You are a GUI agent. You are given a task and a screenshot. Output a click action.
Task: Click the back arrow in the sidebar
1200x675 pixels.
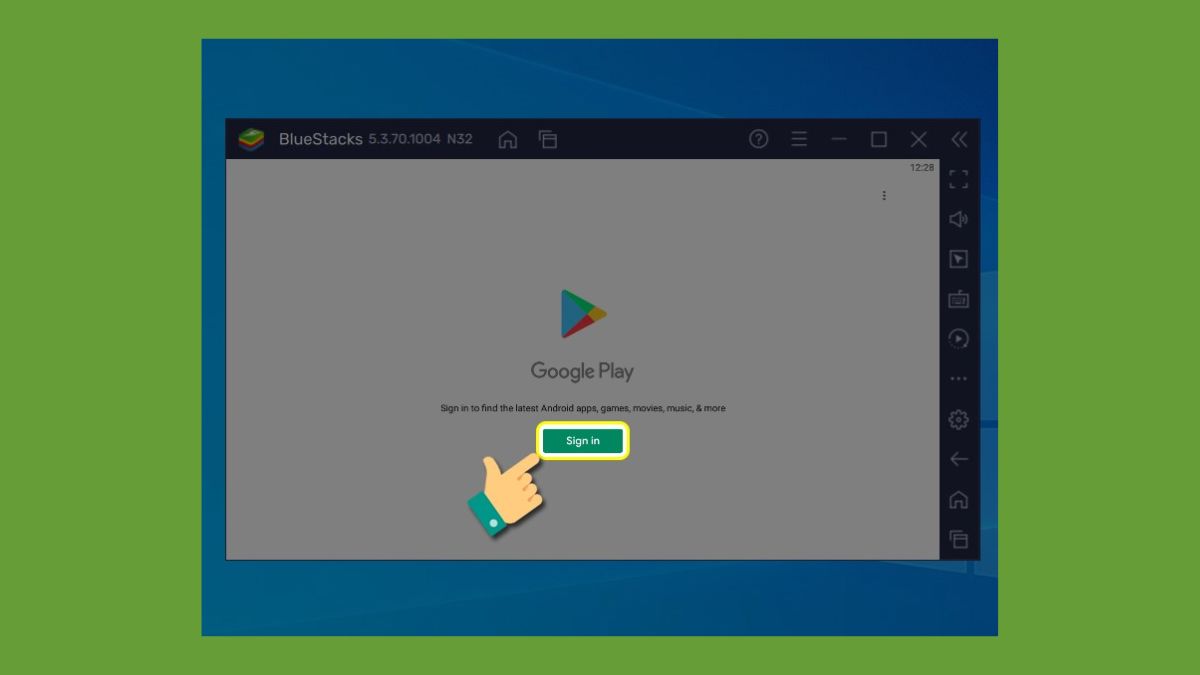click(x=959, y=459)
